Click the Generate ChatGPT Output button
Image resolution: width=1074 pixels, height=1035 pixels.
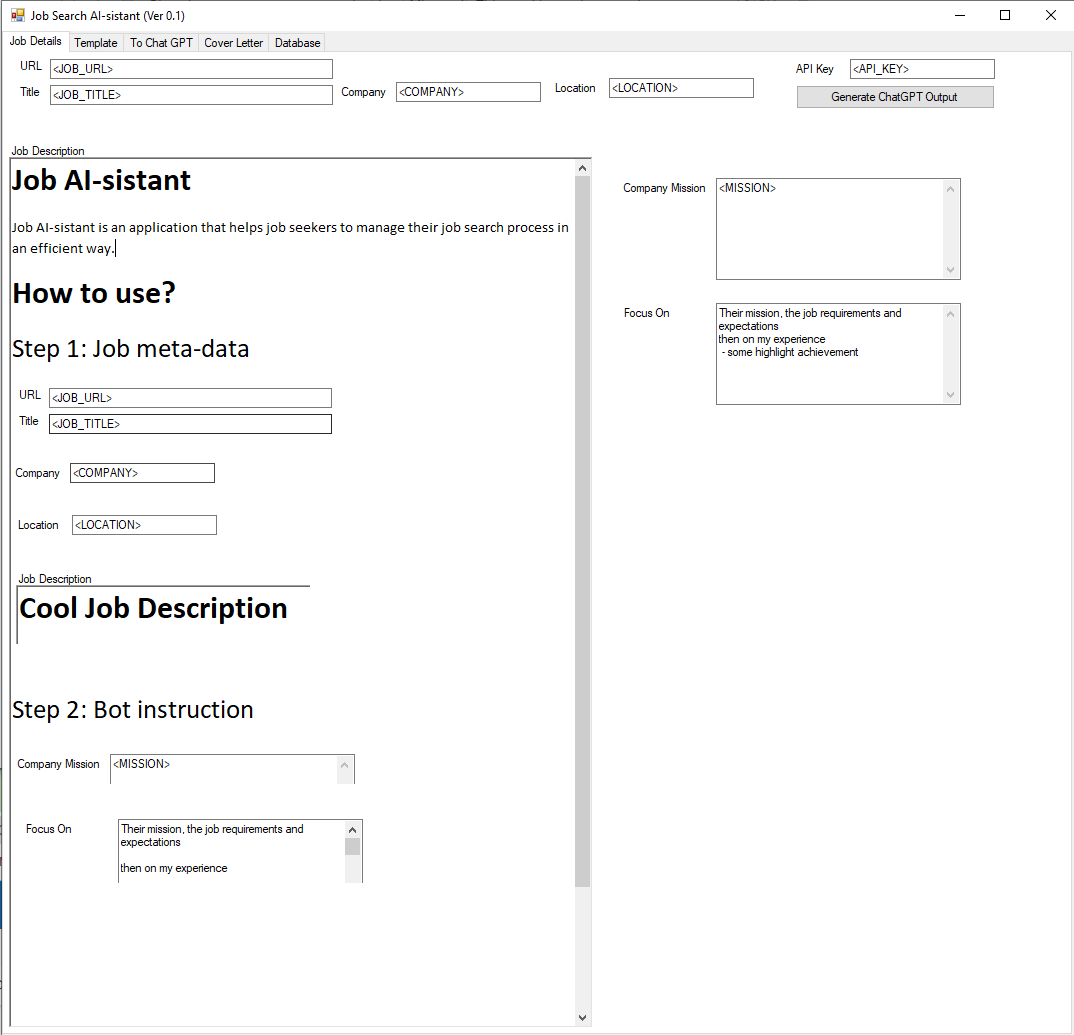tap(895, 97)
